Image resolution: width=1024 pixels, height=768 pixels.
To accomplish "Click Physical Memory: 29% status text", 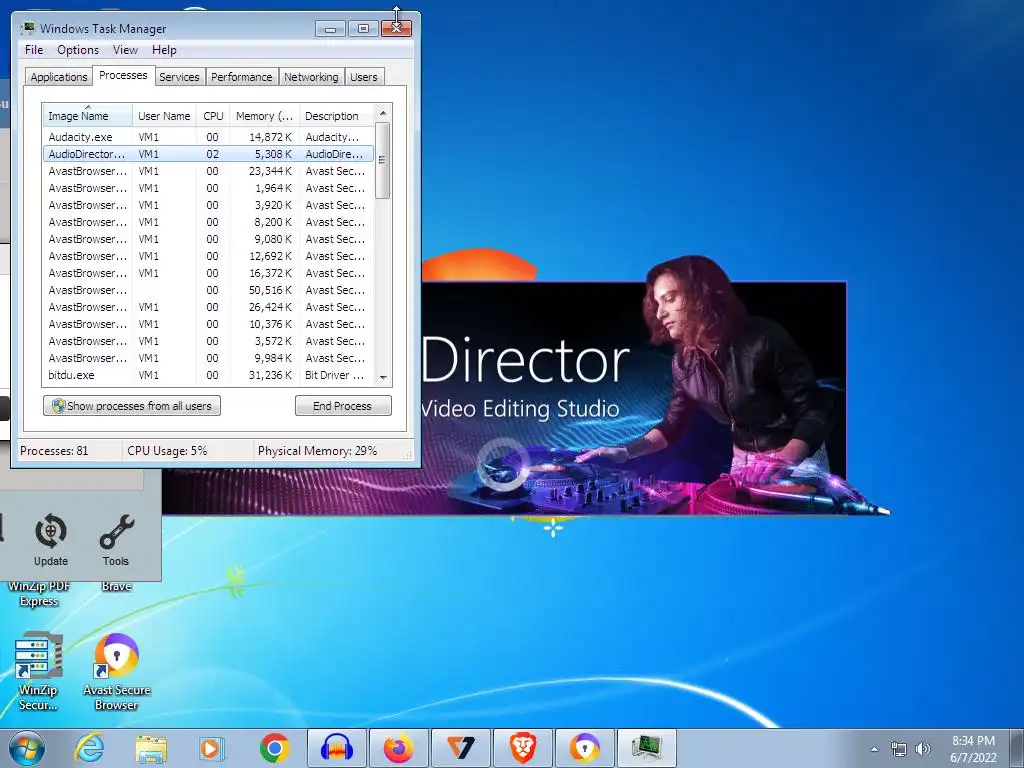I will (x=317, y=451).
